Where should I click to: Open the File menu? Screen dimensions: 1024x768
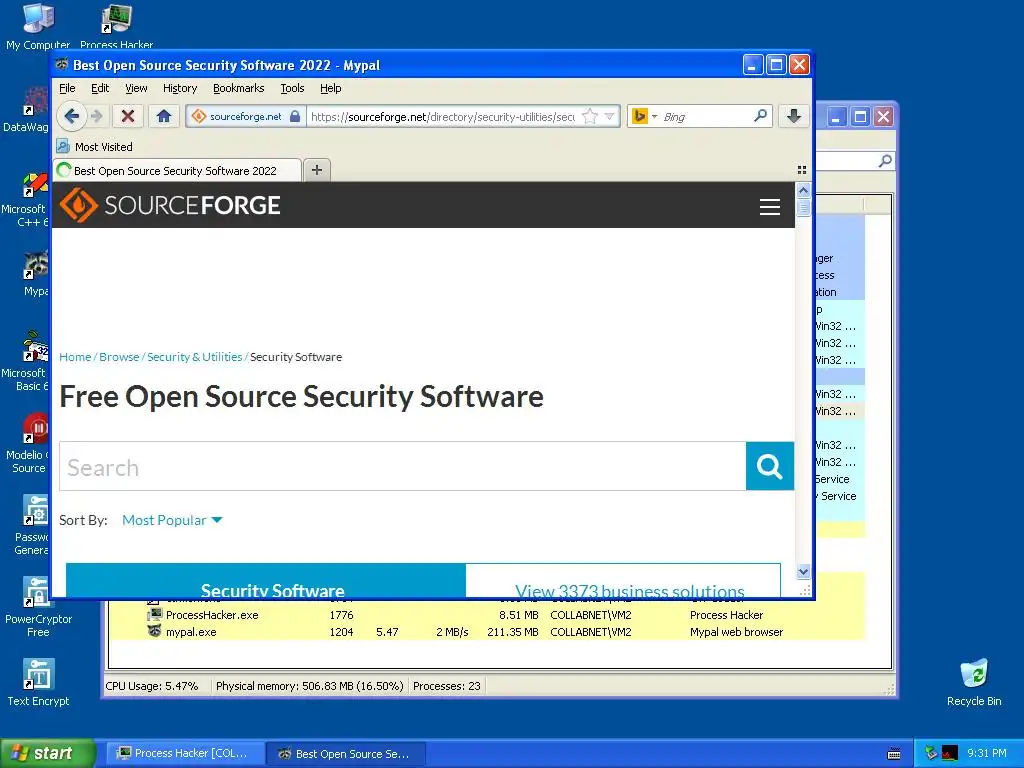(67, 88)
